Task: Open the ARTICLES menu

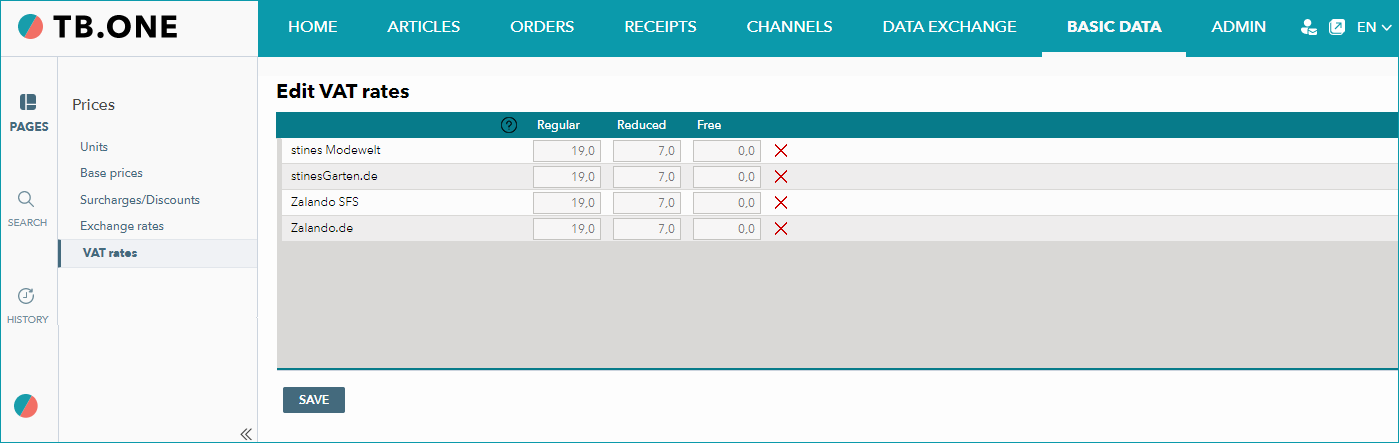Action: [424, 27]
